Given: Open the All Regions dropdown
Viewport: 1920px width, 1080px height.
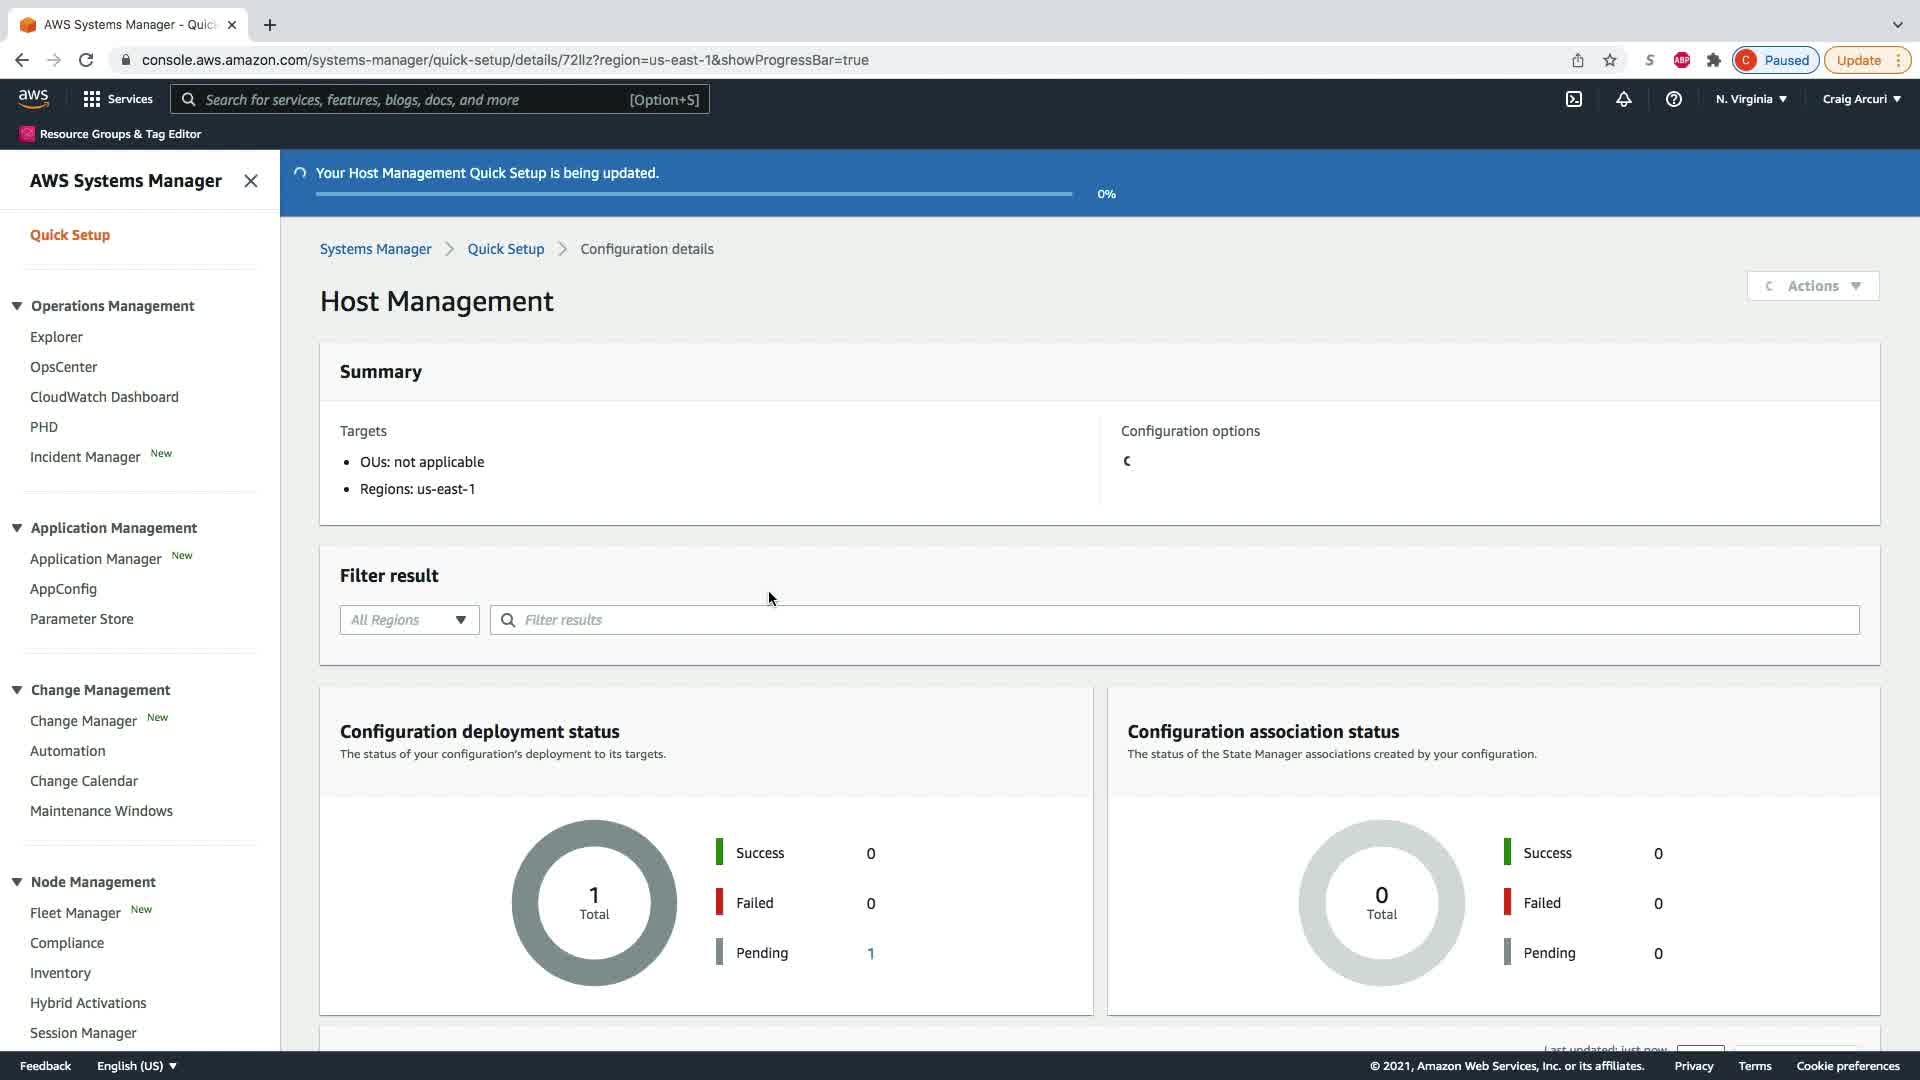Looking at the screenshot, I should point(409,620).
